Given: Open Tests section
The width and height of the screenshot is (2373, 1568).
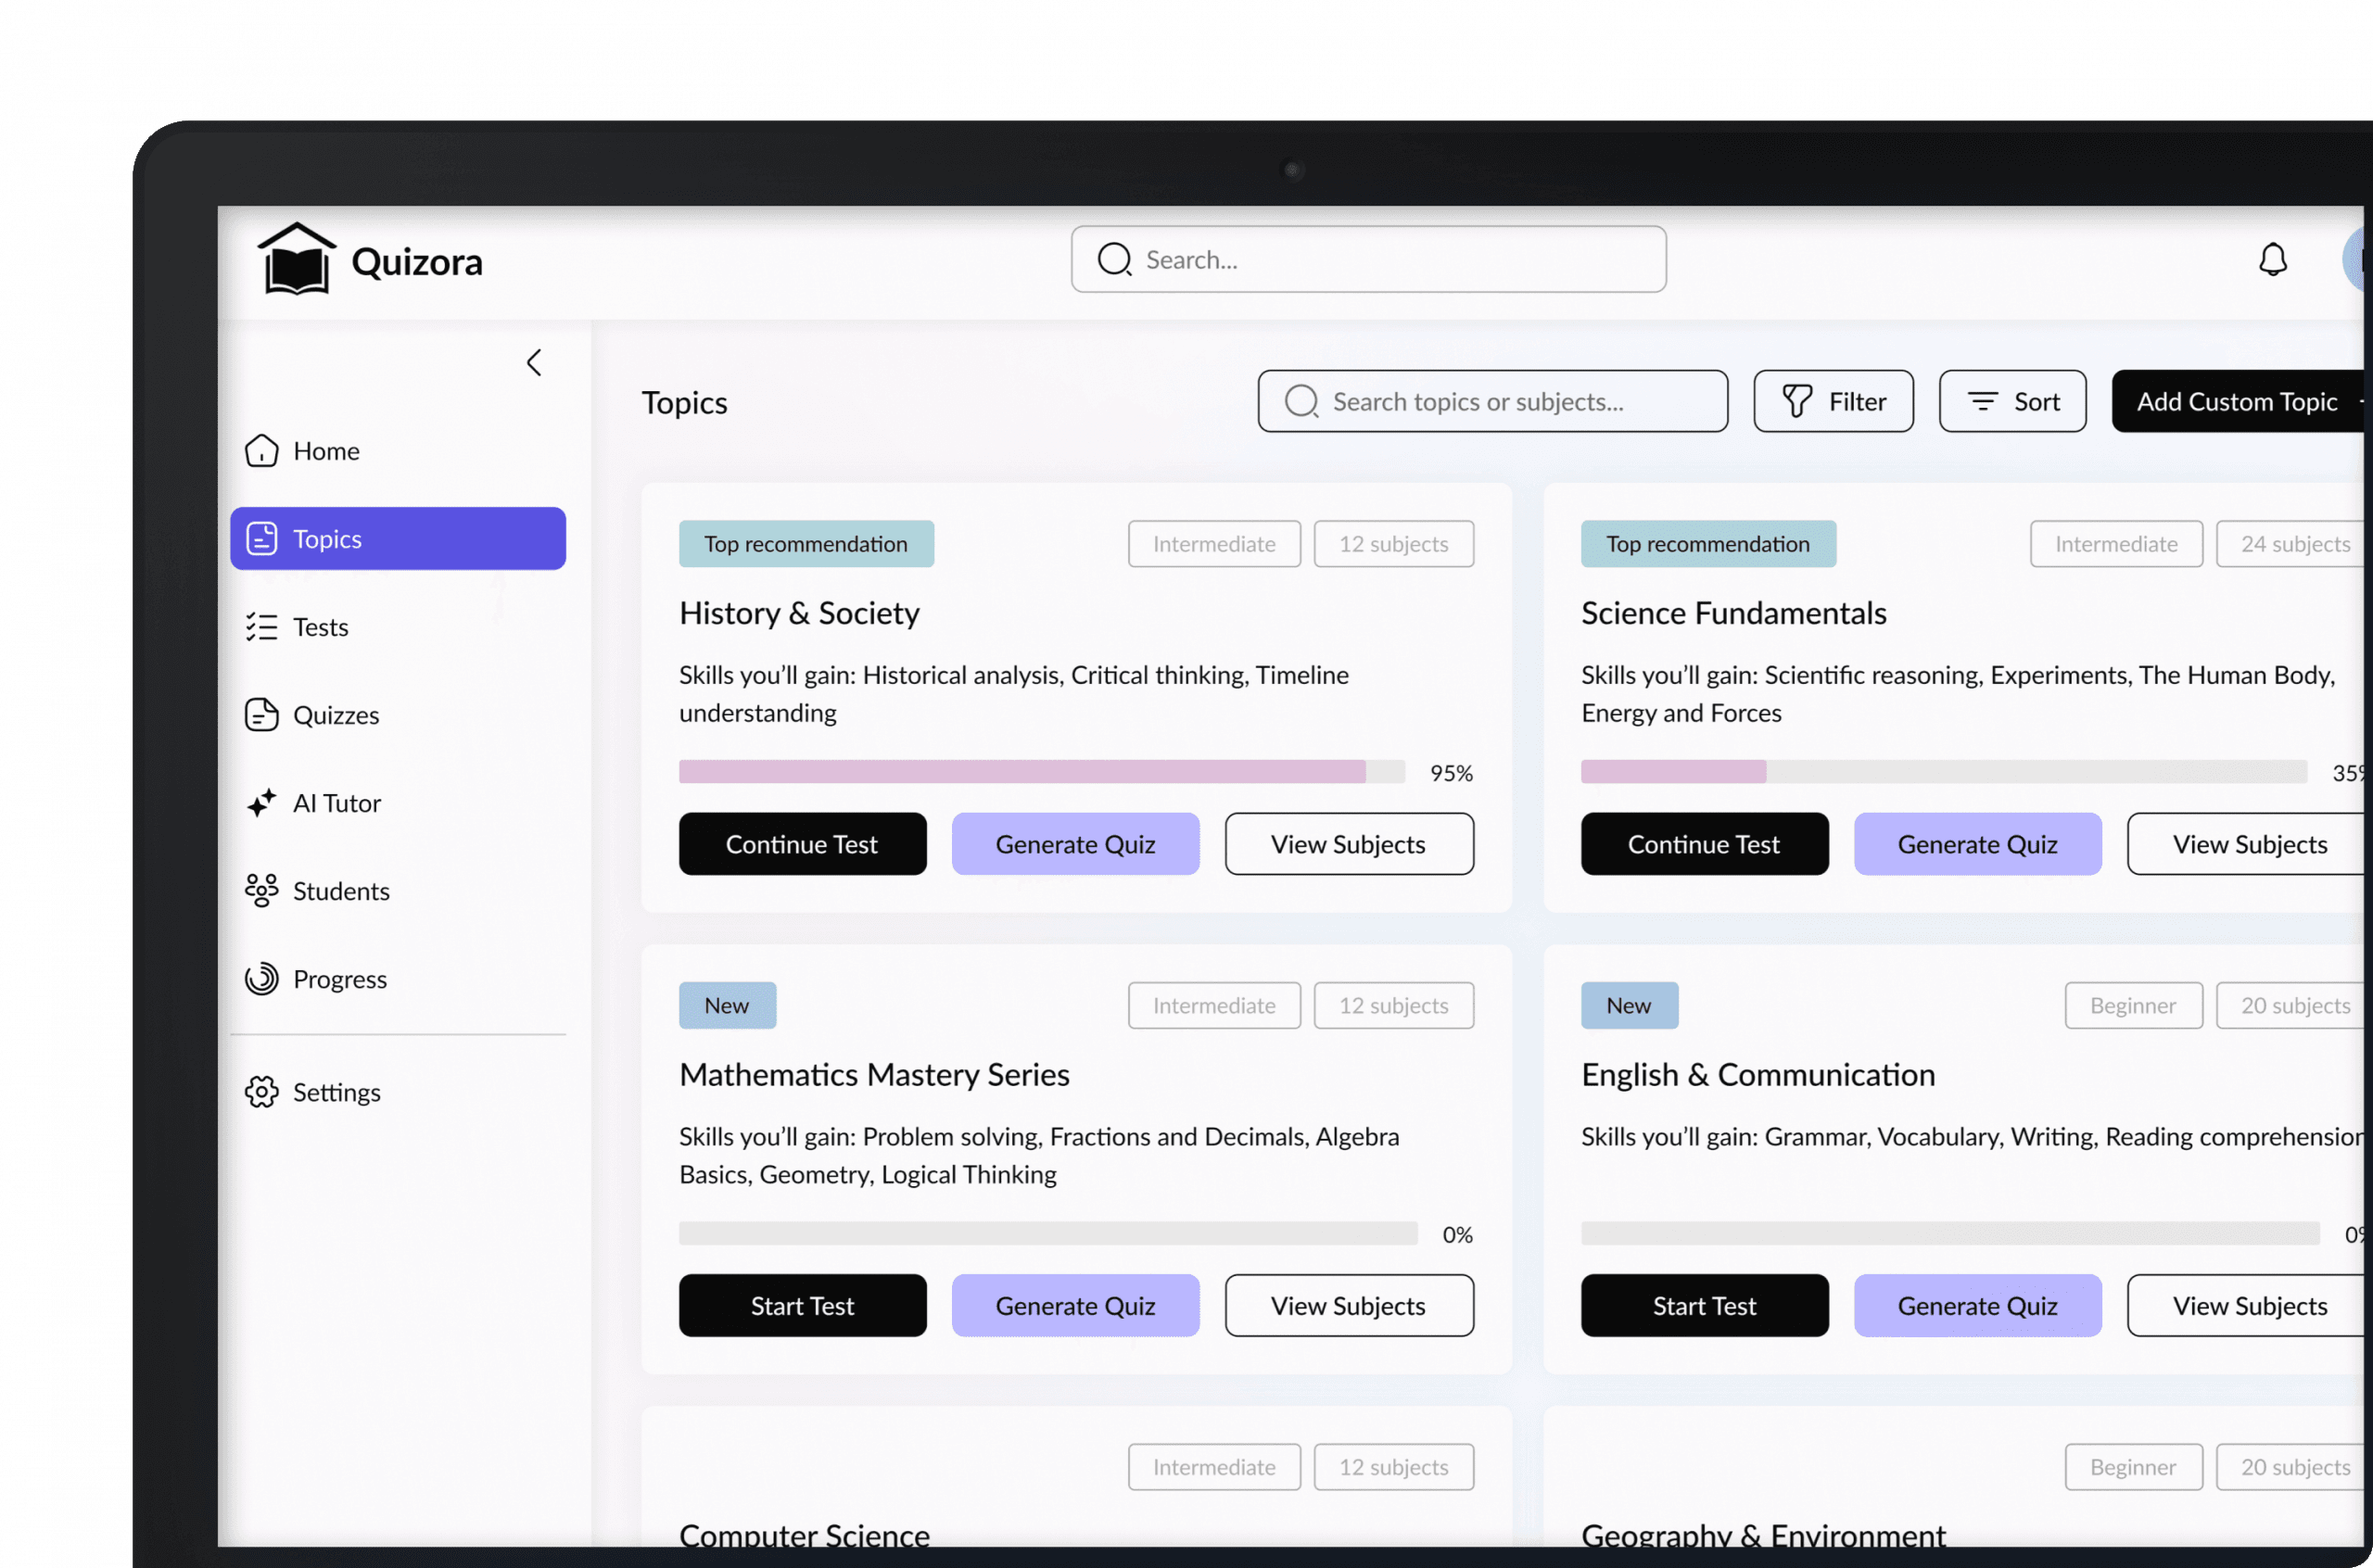Looking at the screenshot, I should click(398, 627).
